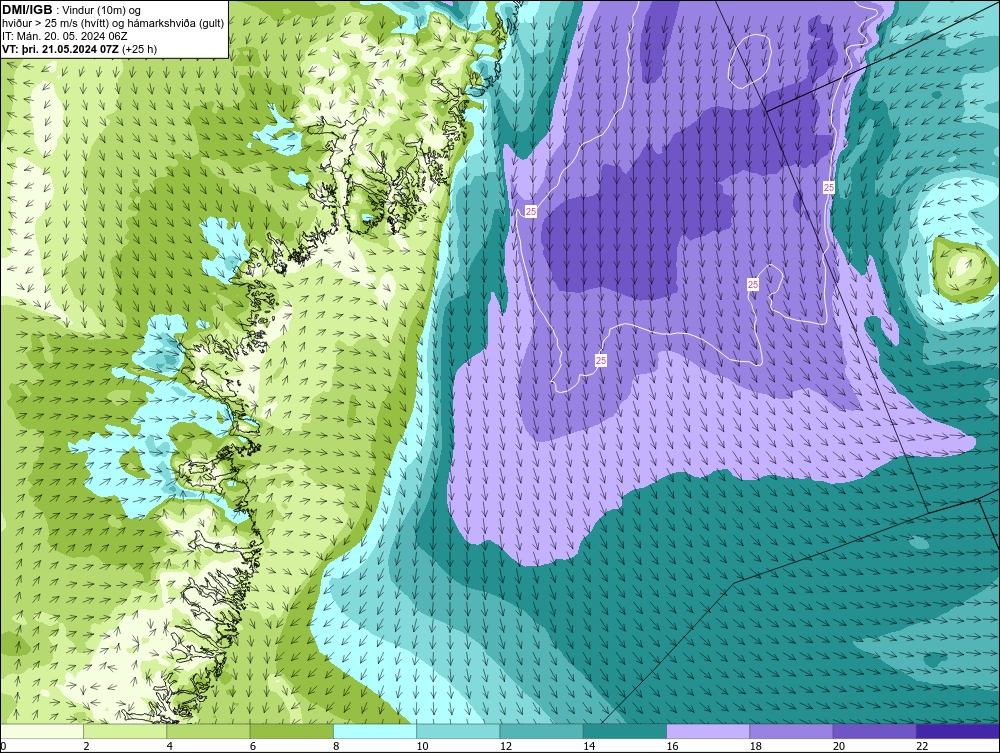Click the 0-2 m/s palest legend swatch

(x=42, y=731)
